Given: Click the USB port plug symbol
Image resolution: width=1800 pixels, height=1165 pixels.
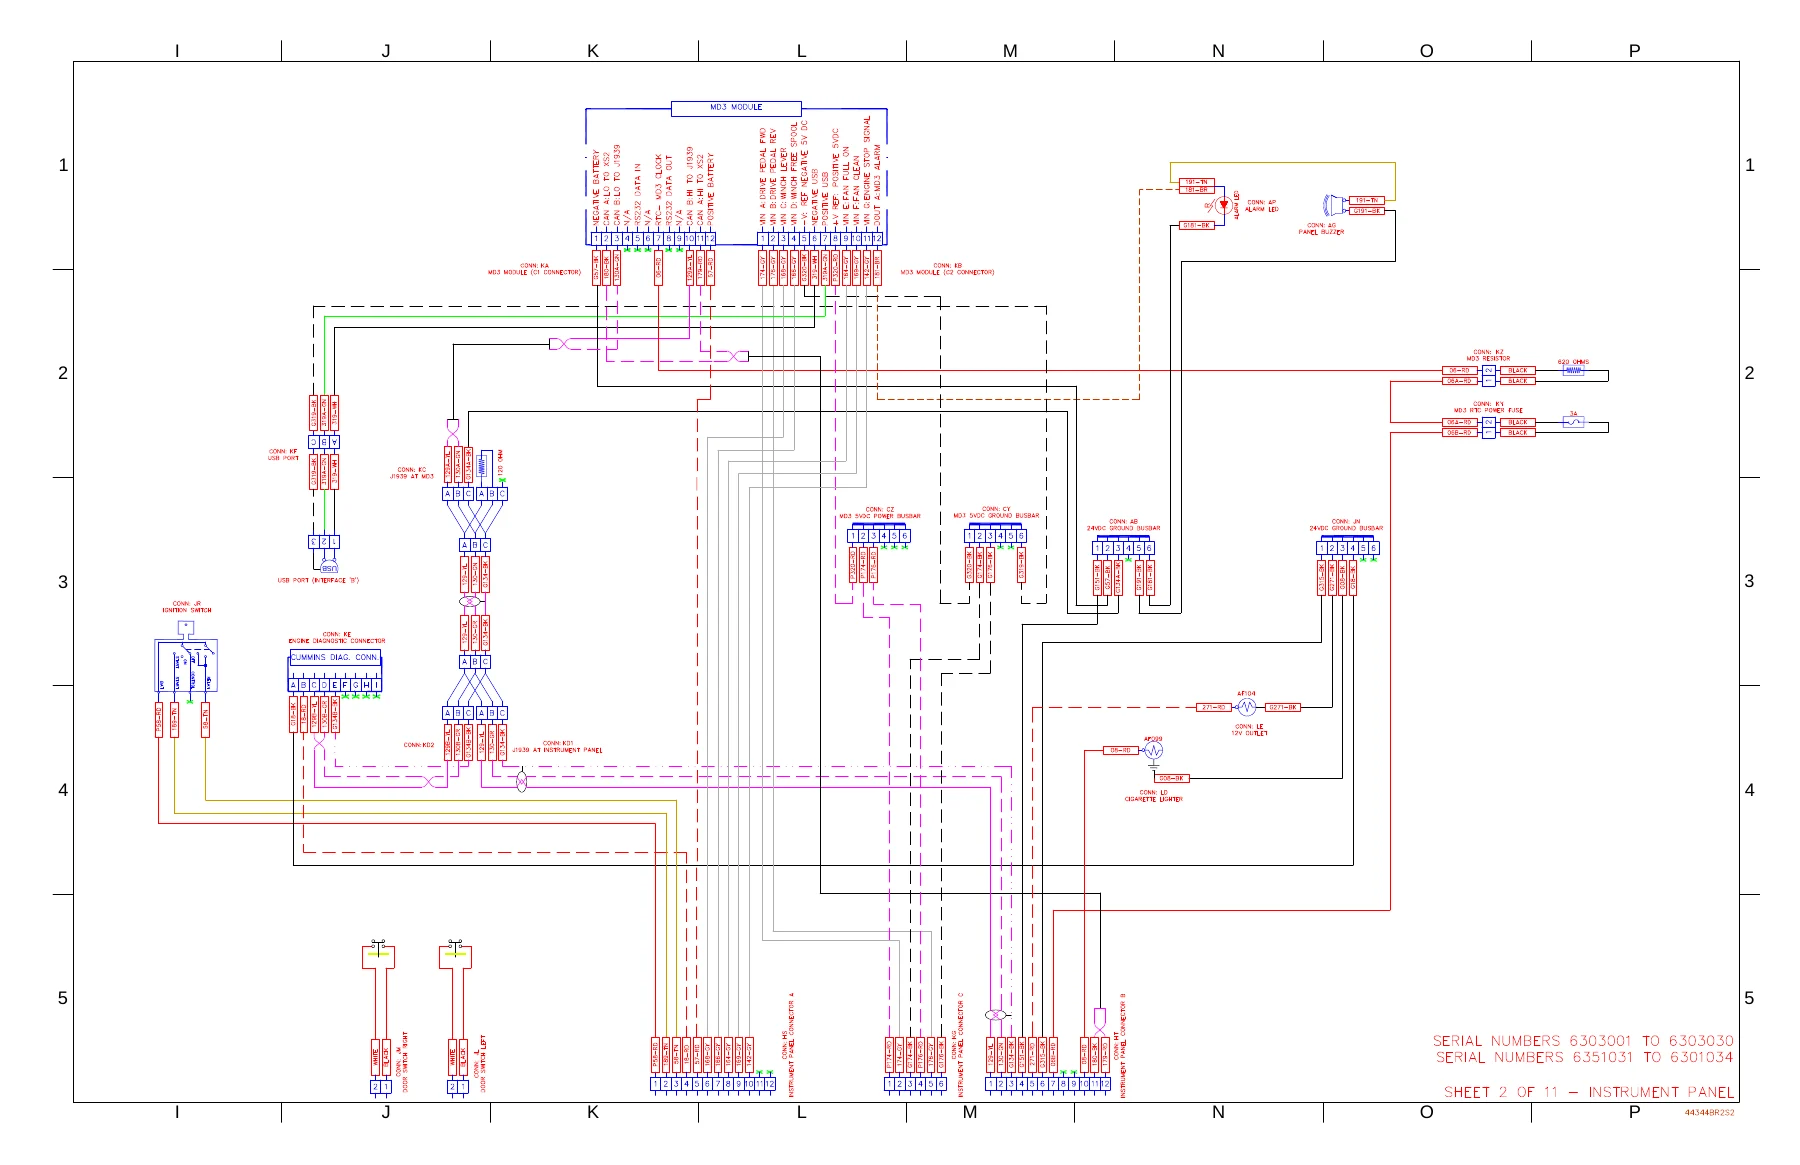Looking at the screenshot, I should point(329,567).
